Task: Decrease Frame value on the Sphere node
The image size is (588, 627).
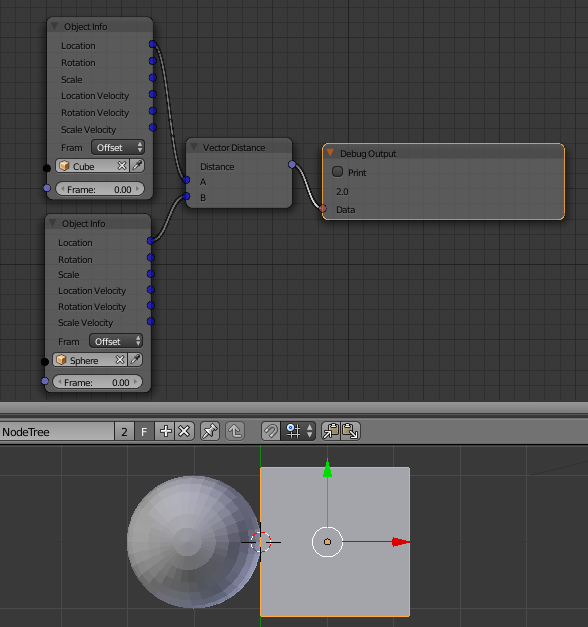Action: pos(60,382)
